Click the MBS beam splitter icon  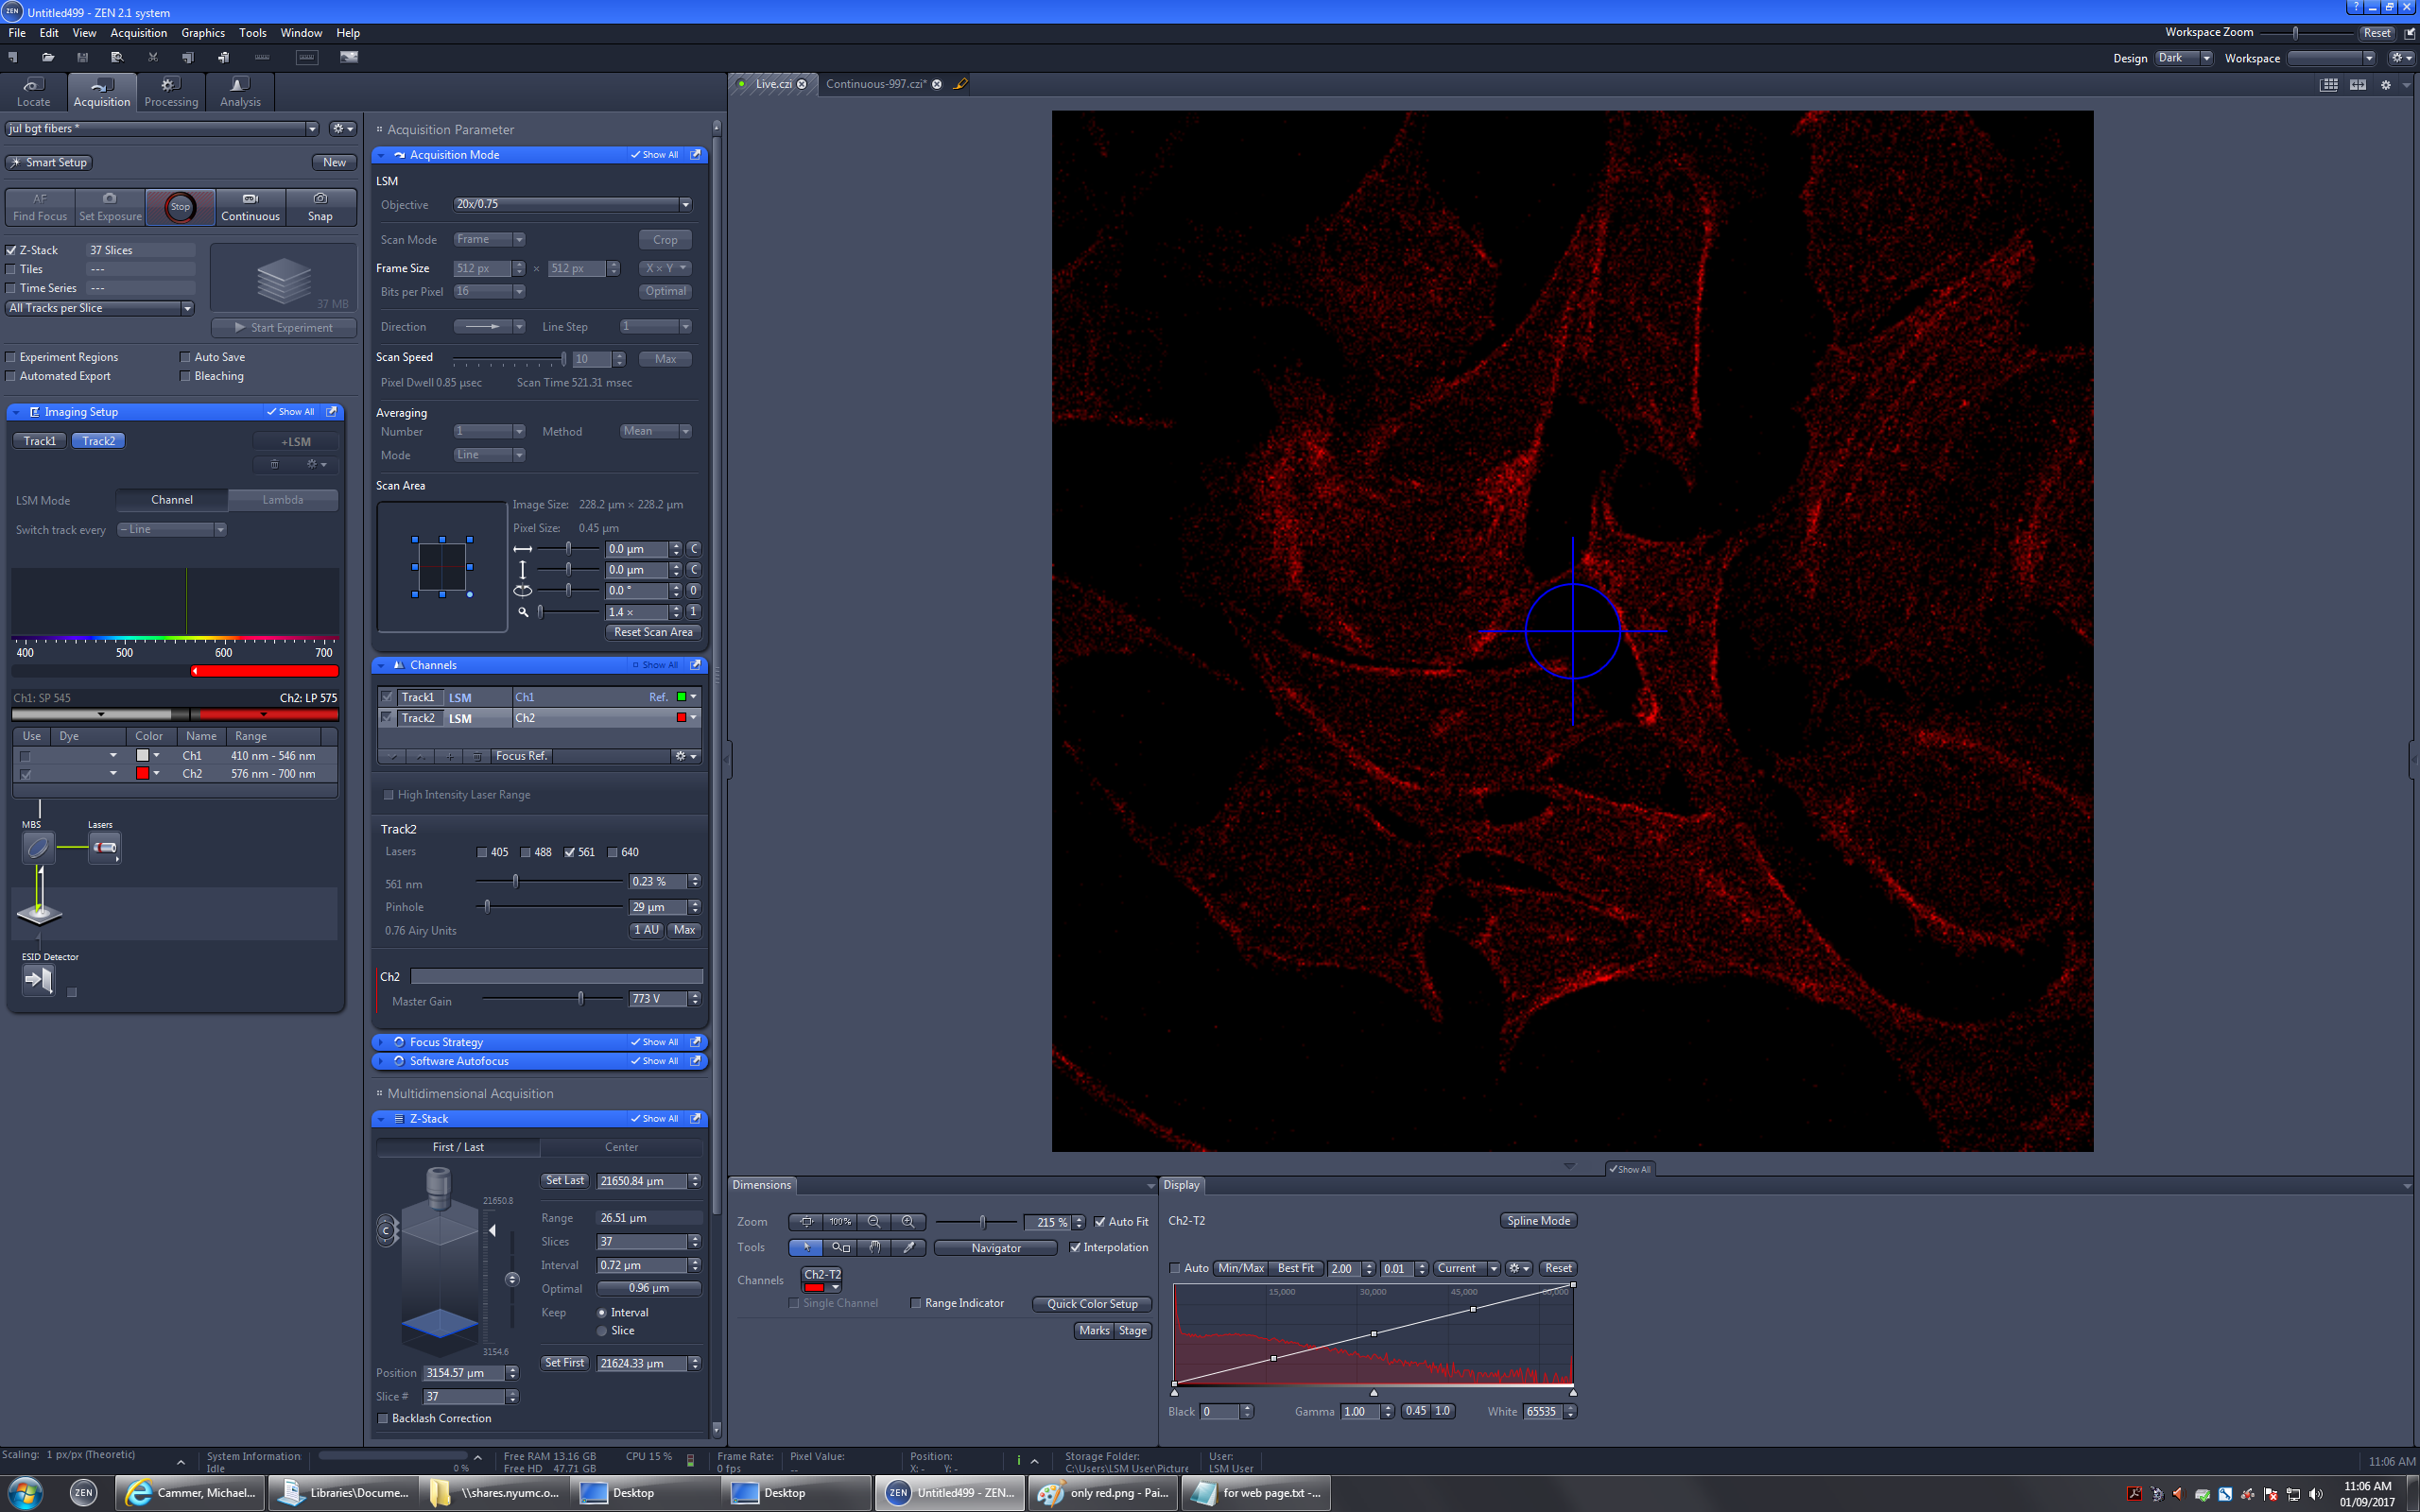(37, 848)
